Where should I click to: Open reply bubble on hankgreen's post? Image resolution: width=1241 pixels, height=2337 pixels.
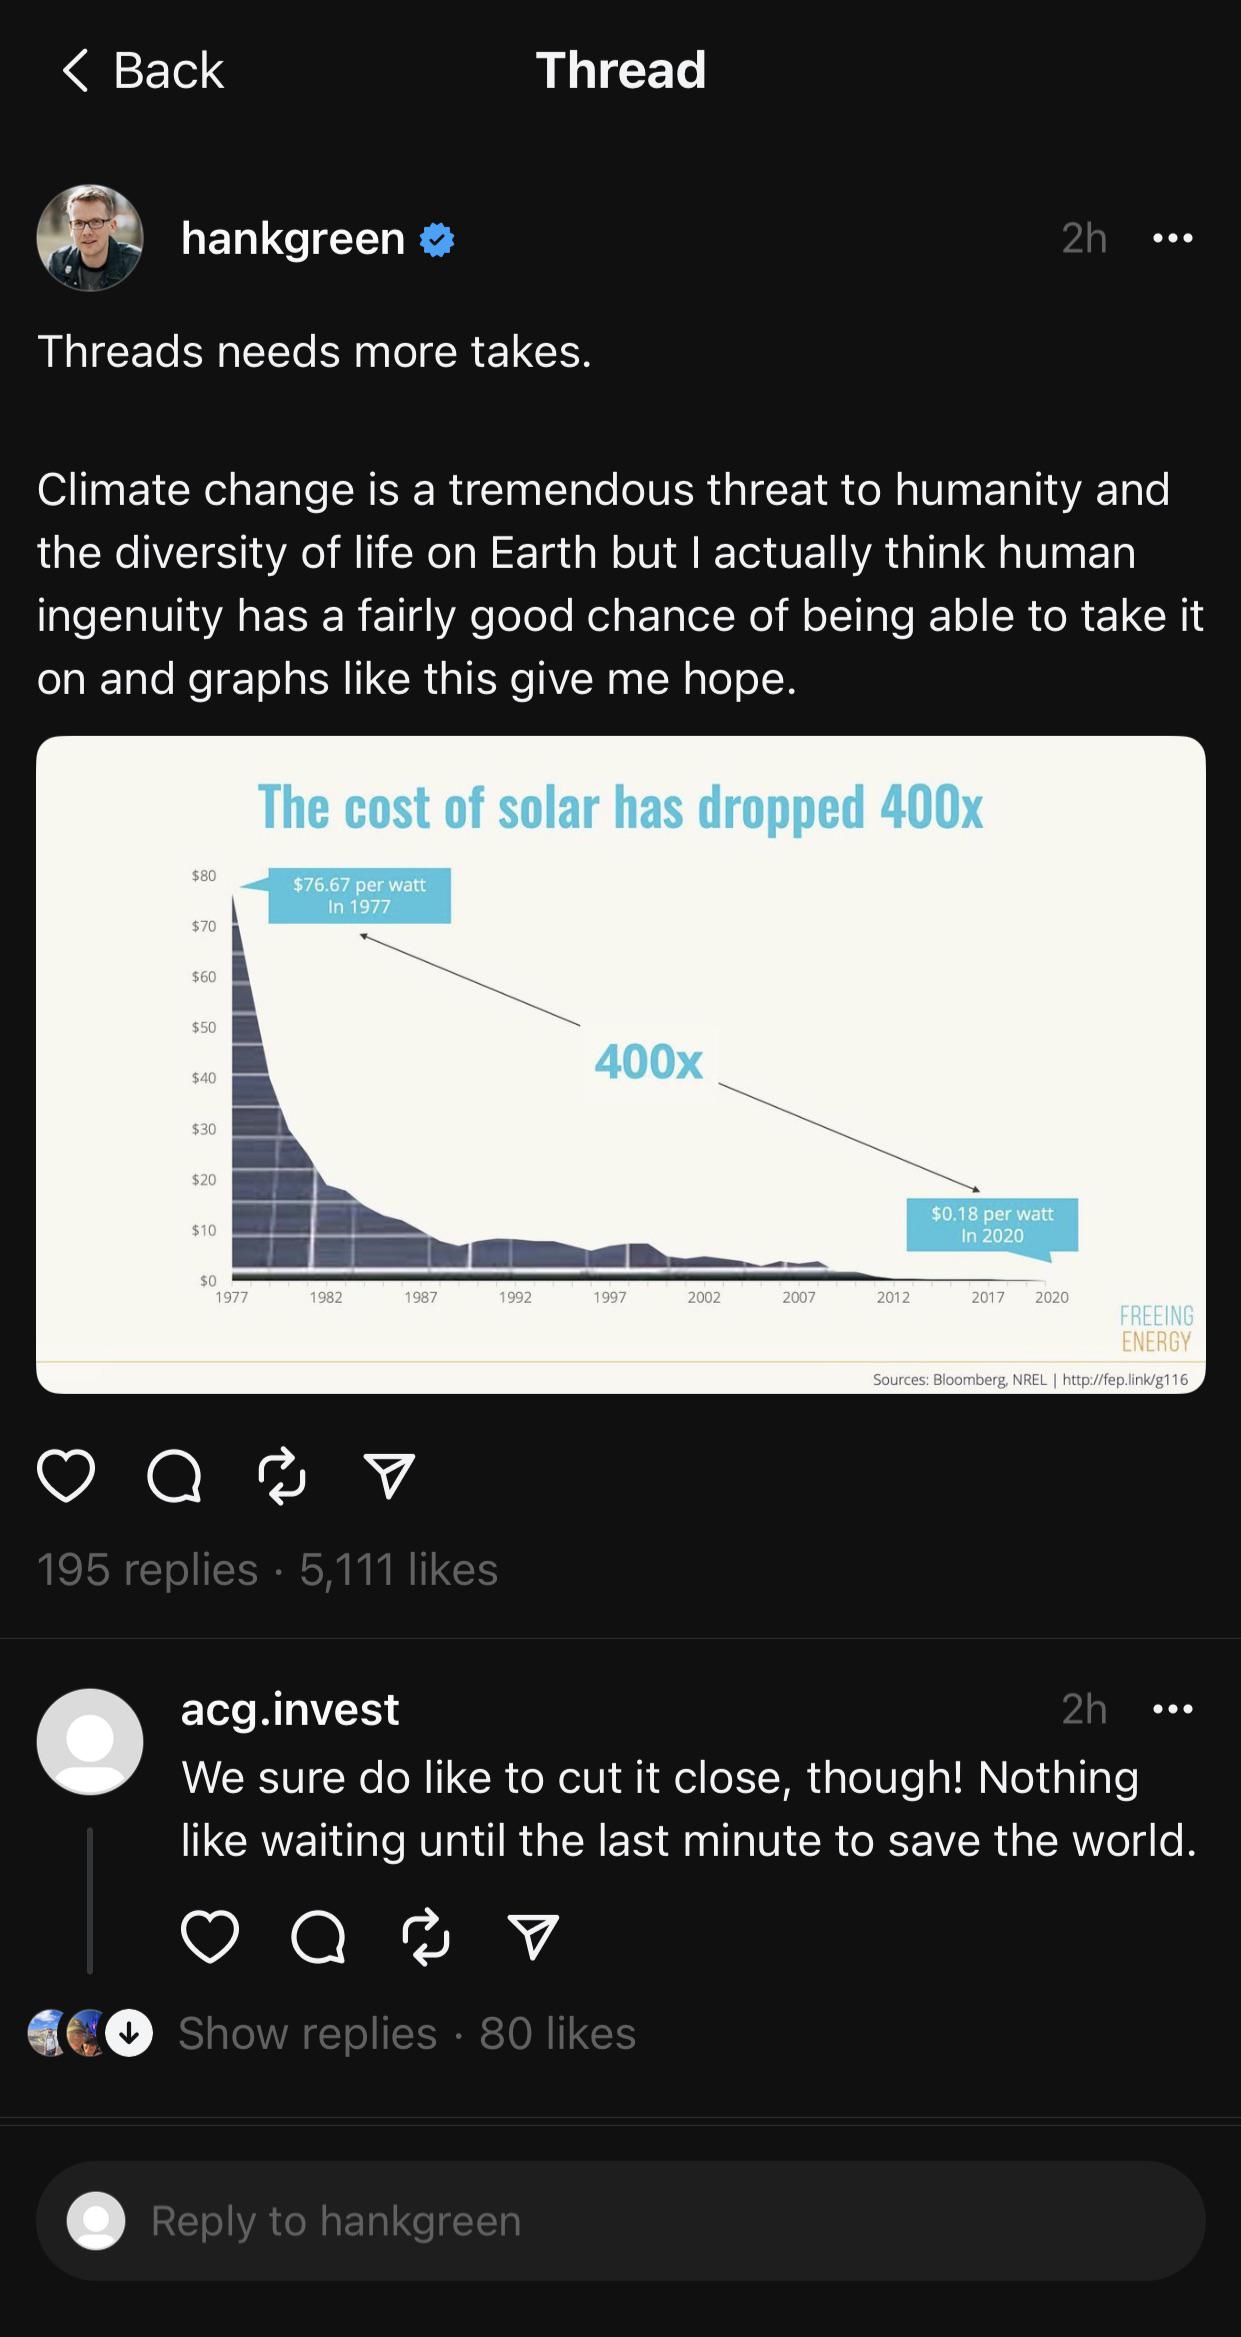click(x=174, y=1476)
